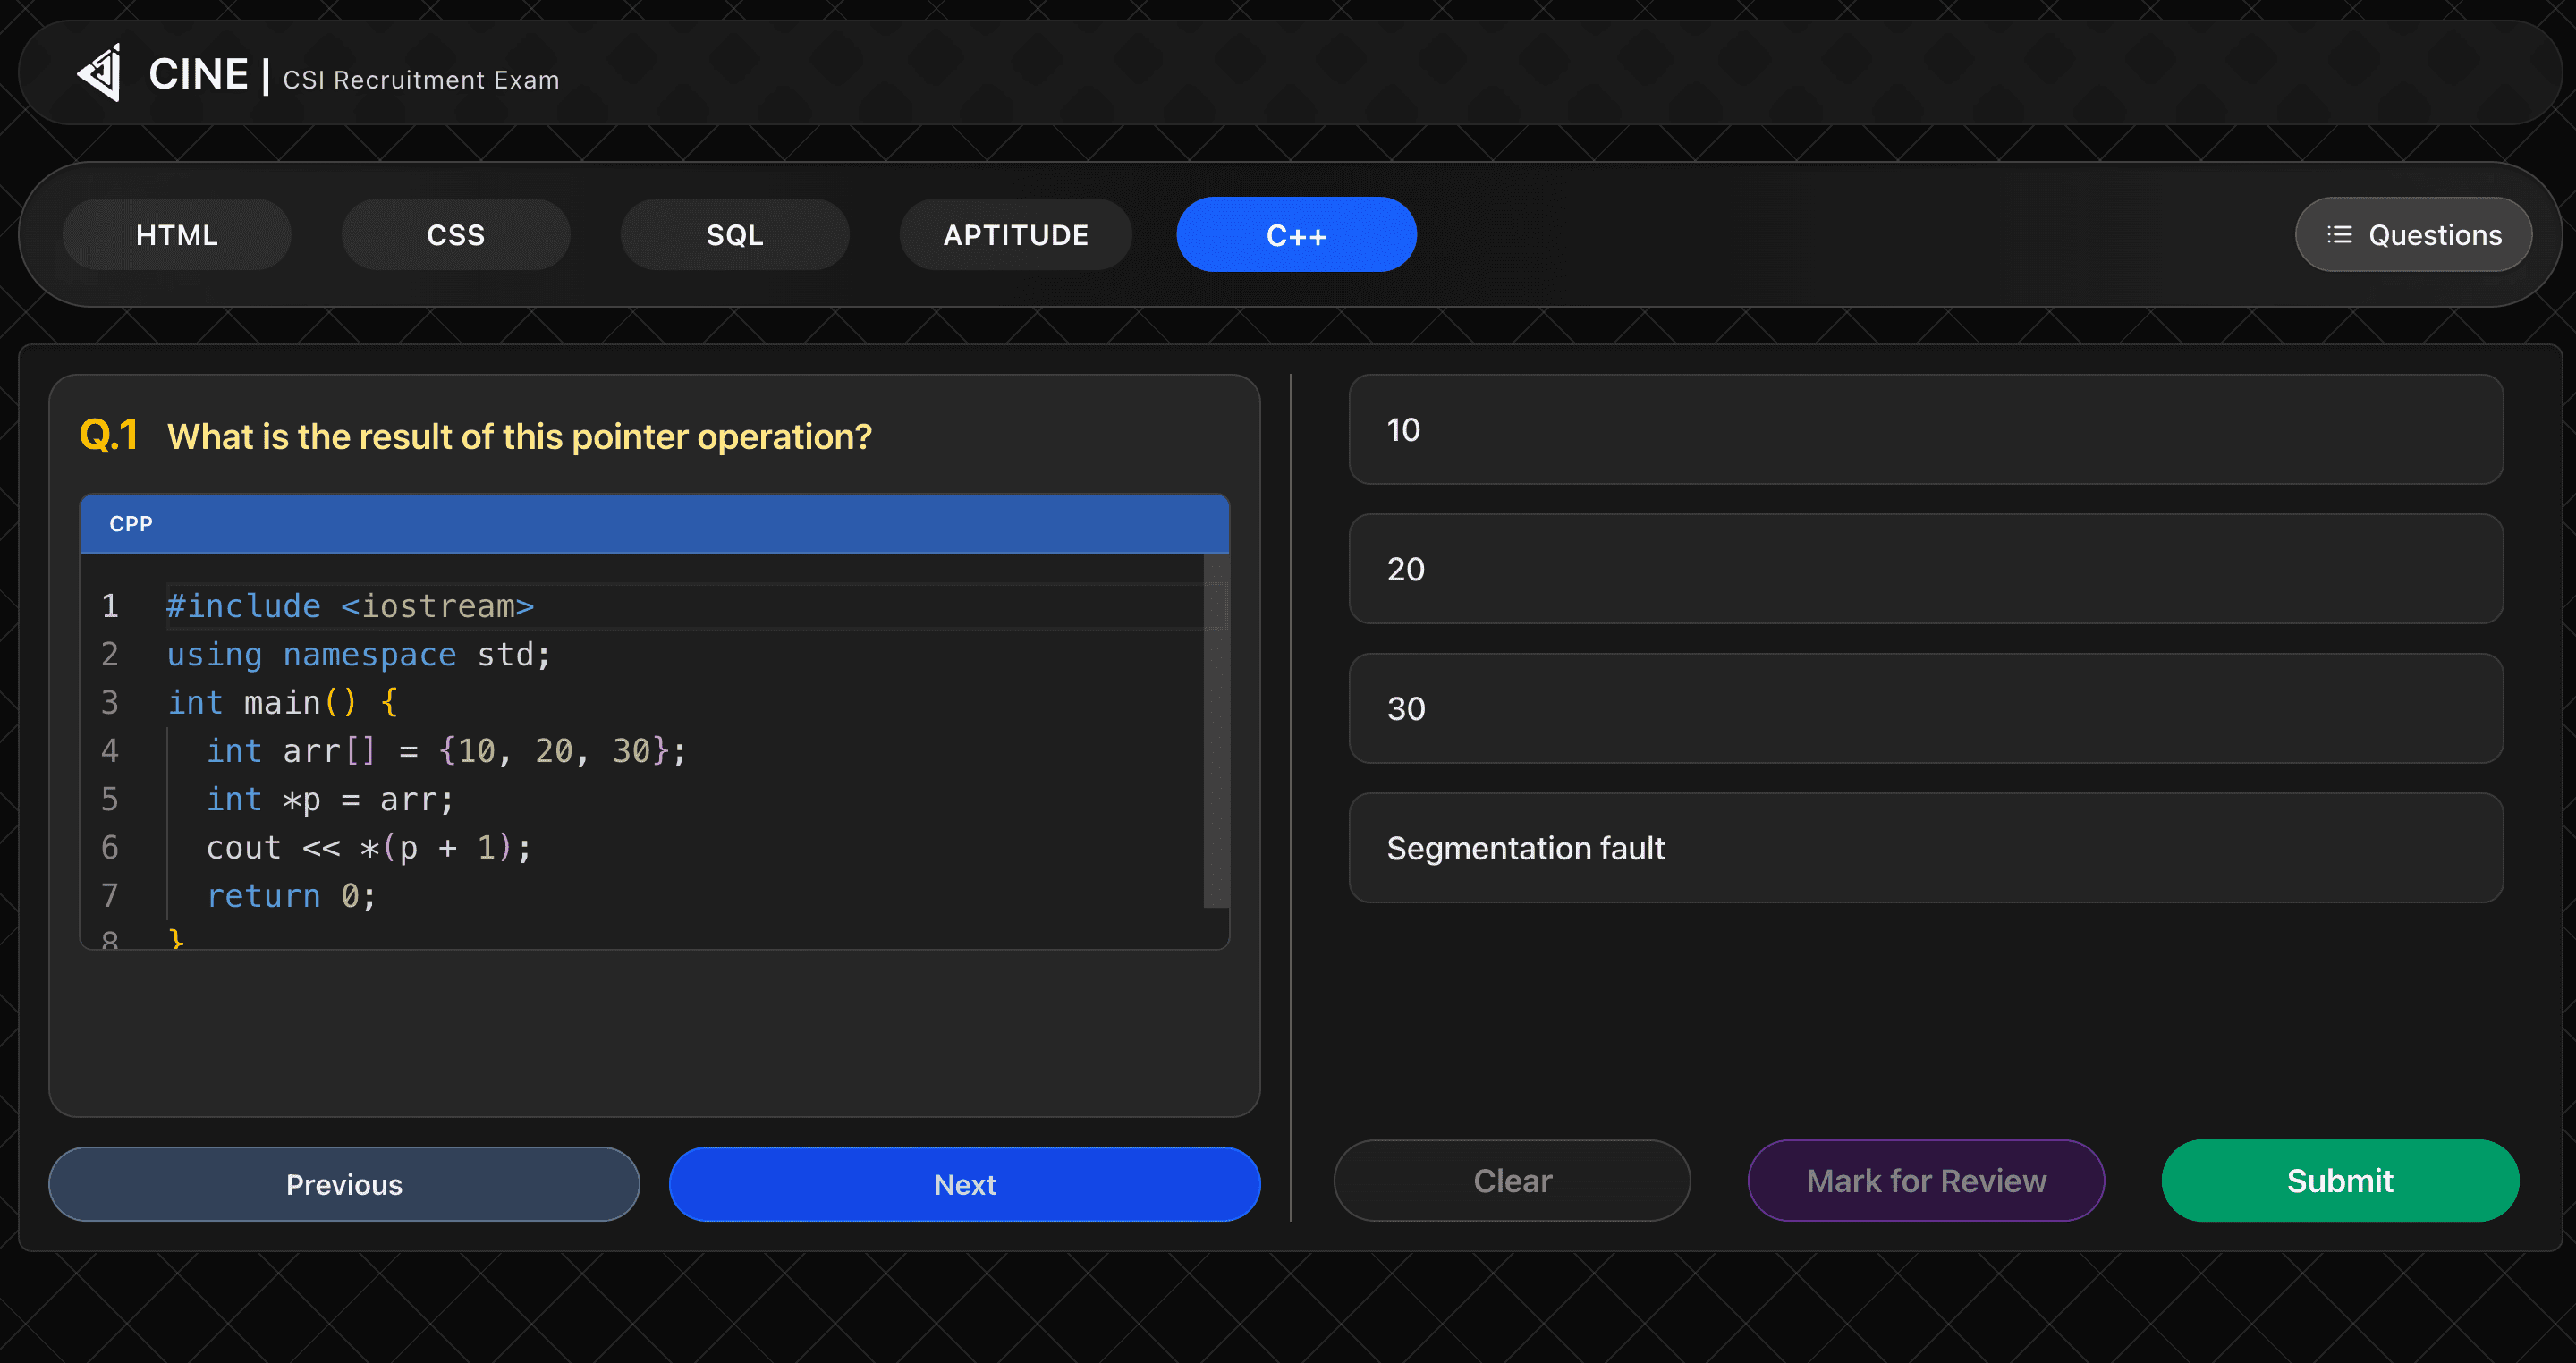This screenshot has width=2576, height=1363.
Task: Click inside code line 6 cout statement
Action: [368, 848]
